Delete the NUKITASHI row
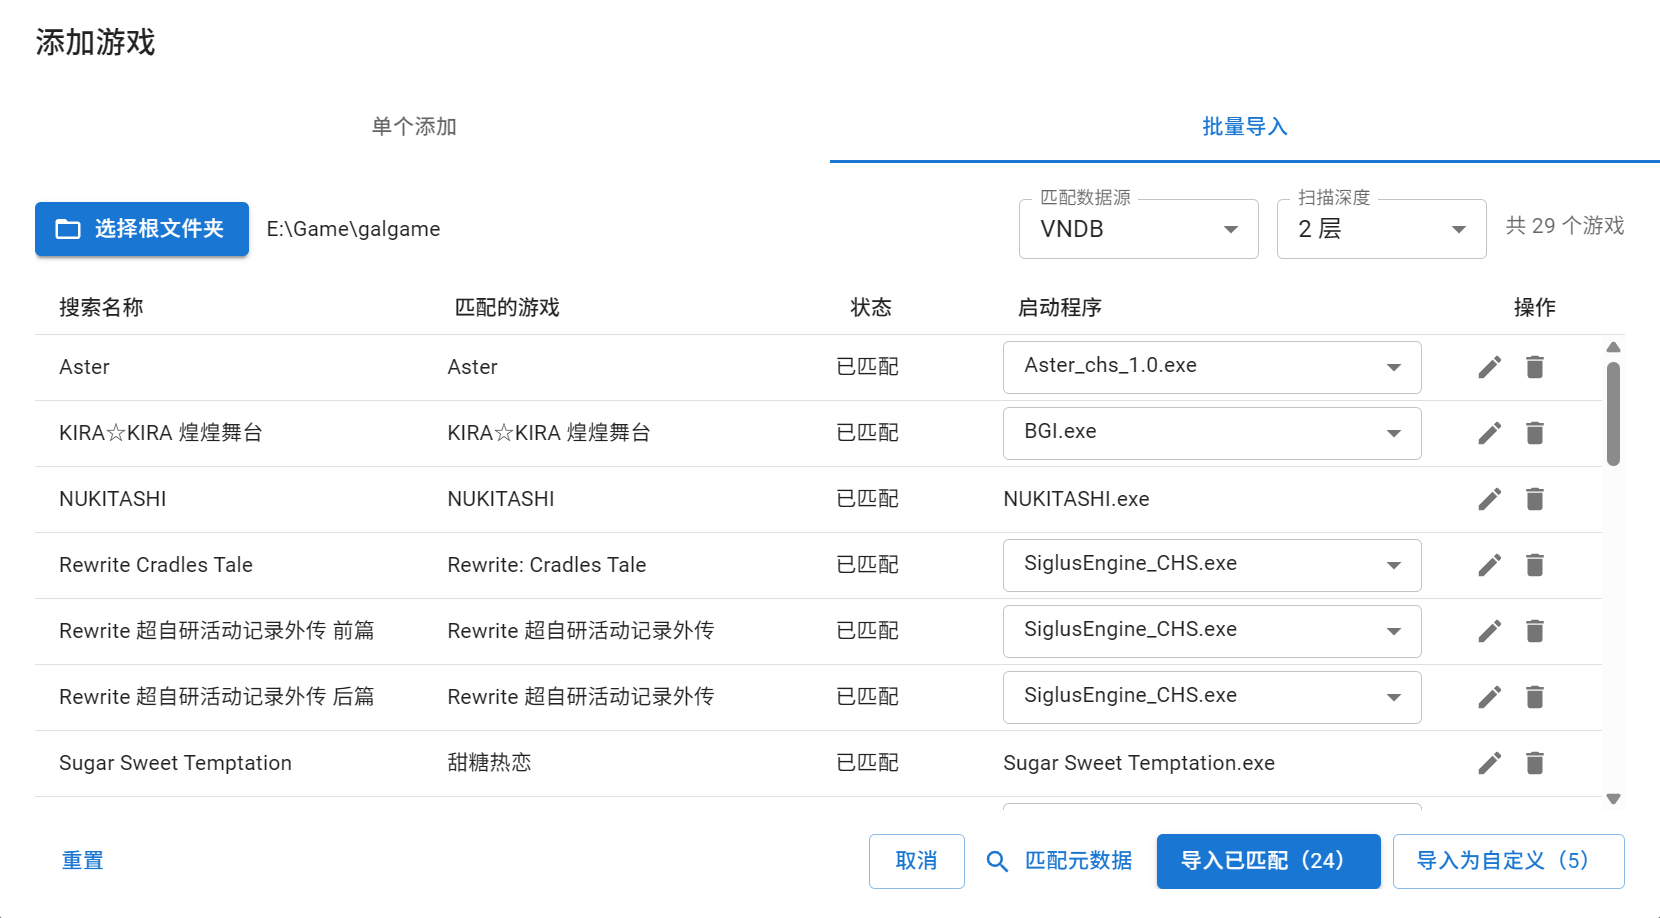The image size is (1660, 918). [x=1535, y=499]
